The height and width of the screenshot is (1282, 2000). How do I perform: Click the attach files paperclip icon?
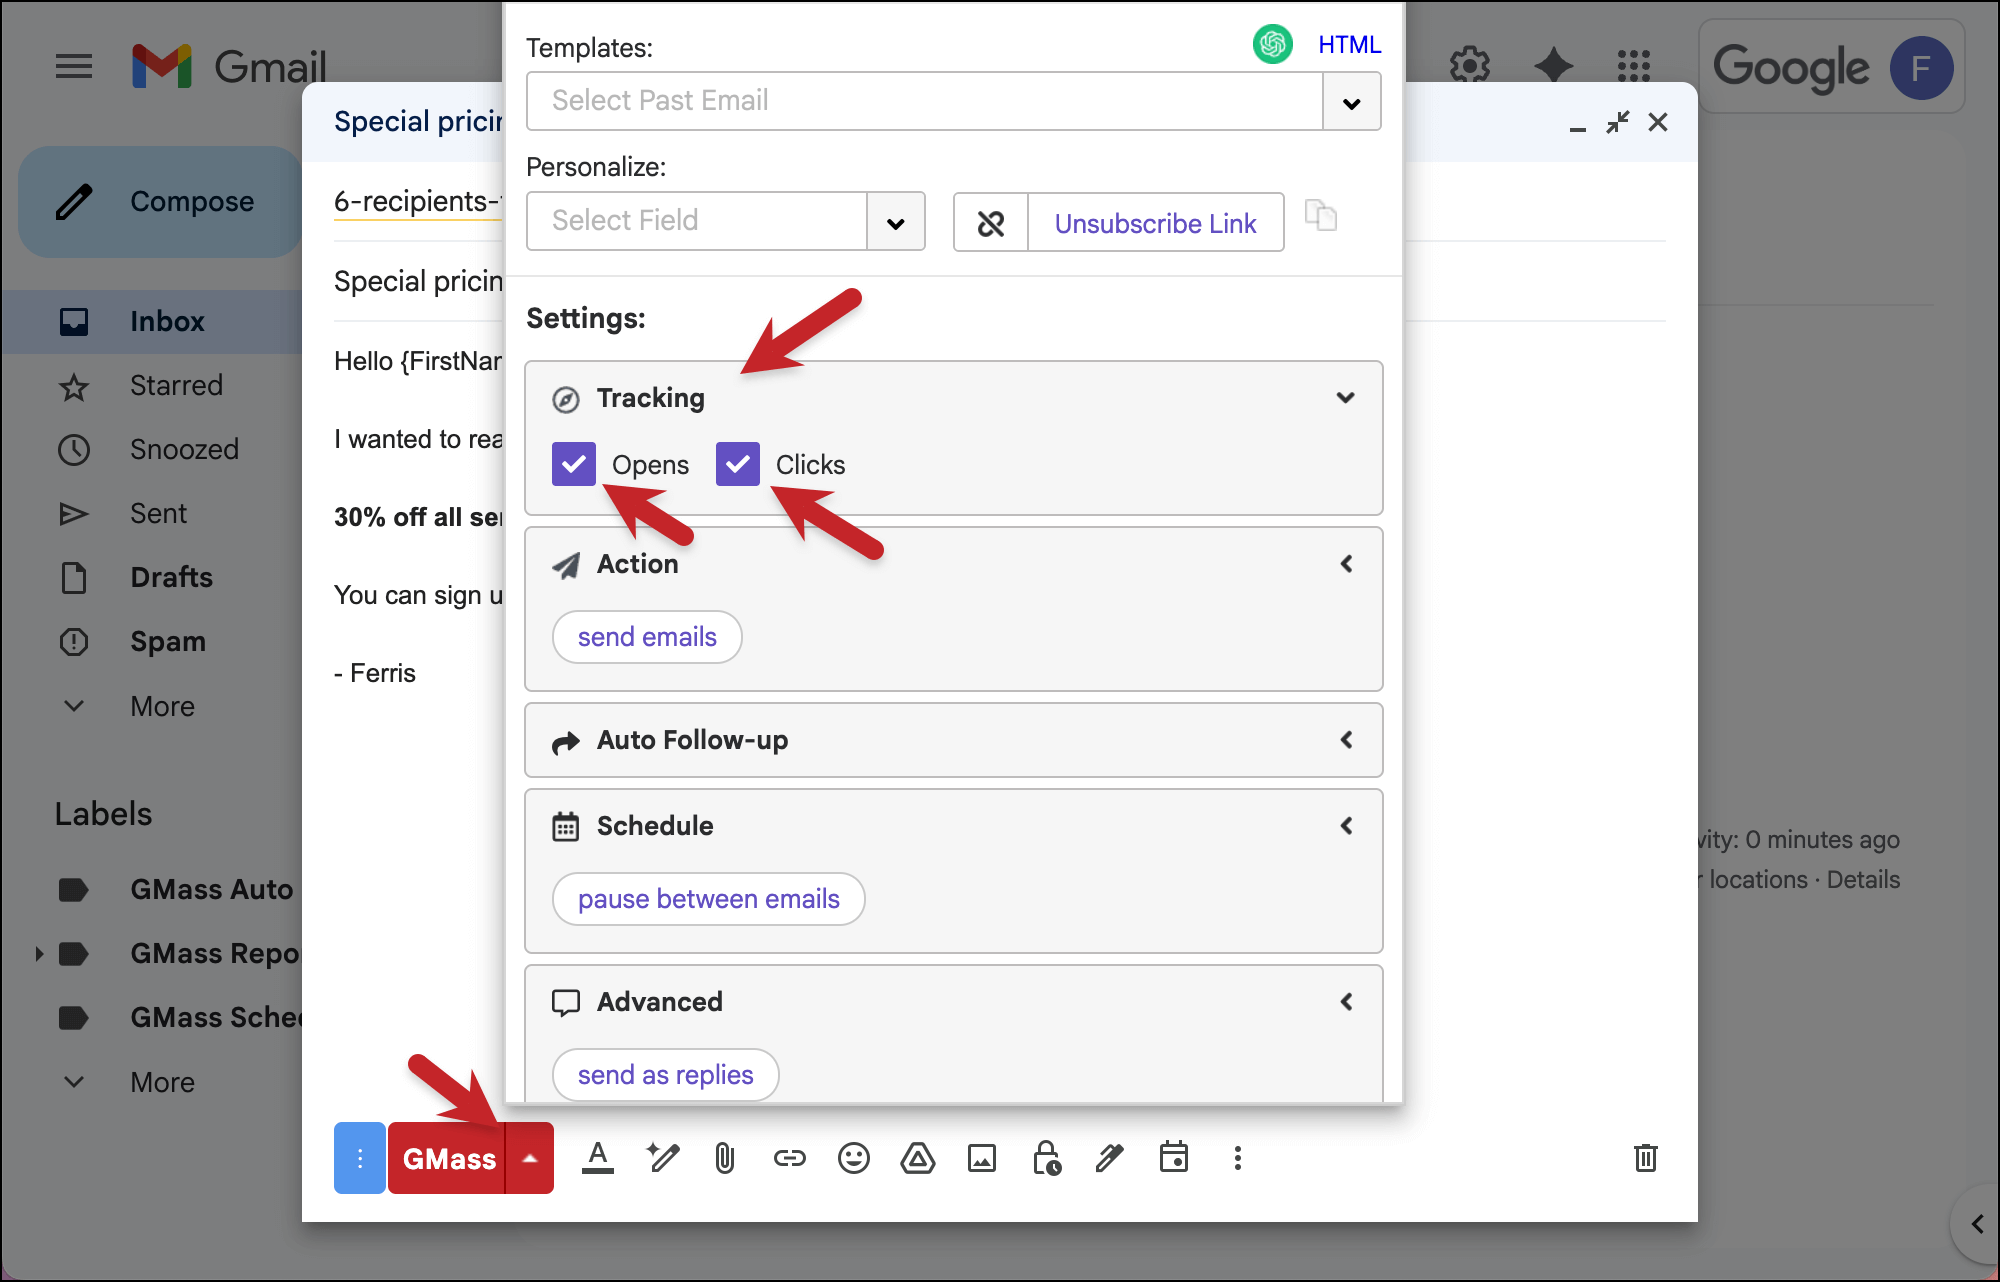click(x=725, y=1158)
